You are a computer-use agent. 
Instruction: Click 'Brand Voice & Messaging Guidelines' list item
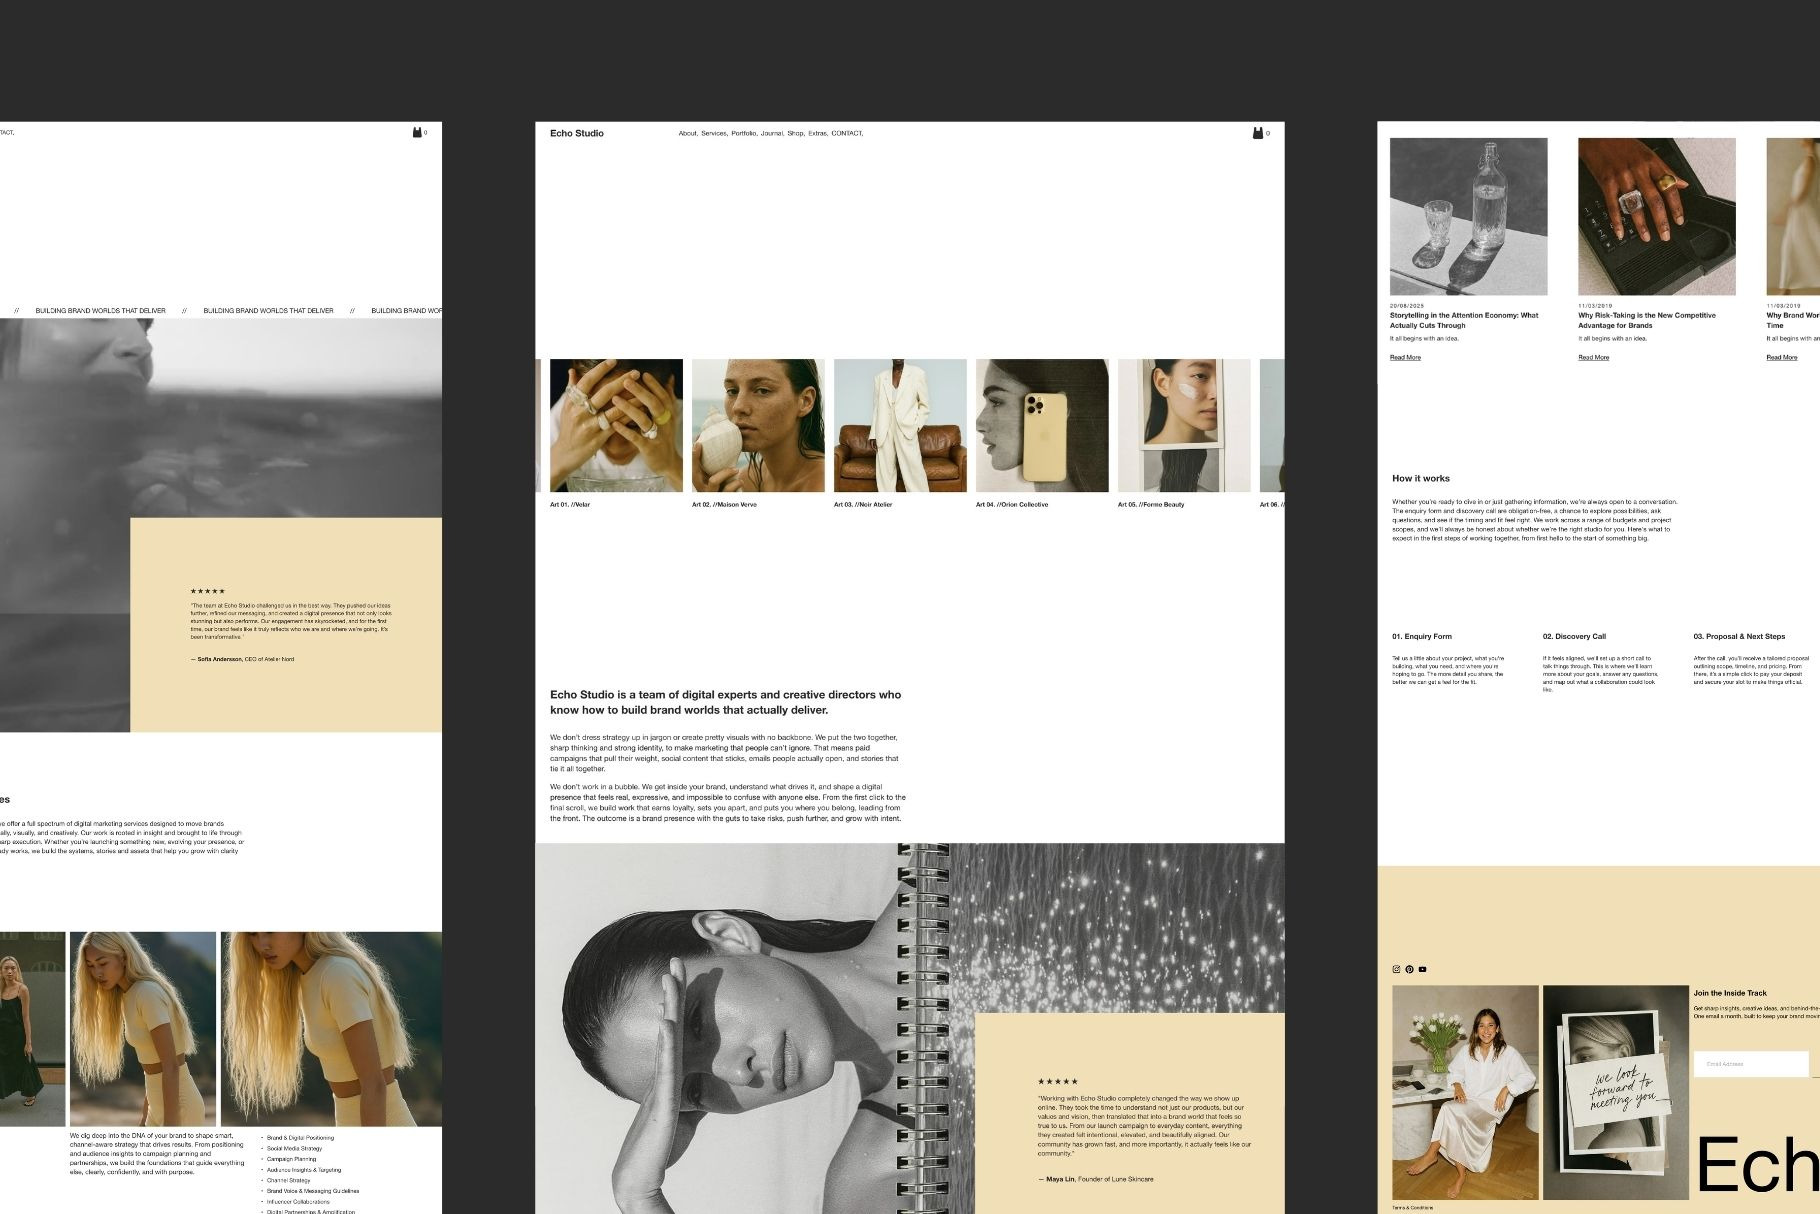tap(312, 1191)
